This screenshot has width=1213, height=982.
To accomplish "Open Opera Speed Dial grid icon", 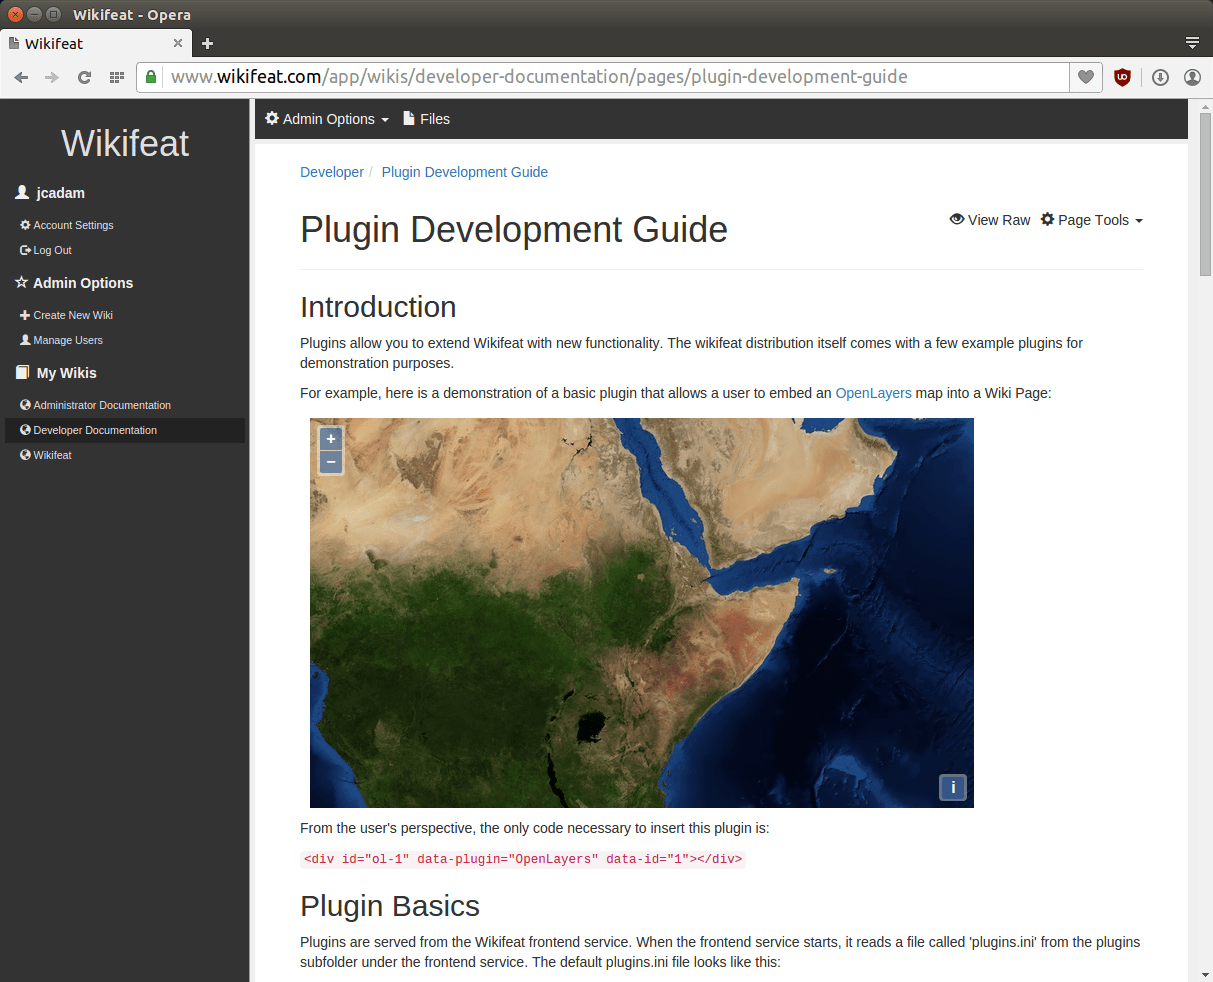I will 116,77.
